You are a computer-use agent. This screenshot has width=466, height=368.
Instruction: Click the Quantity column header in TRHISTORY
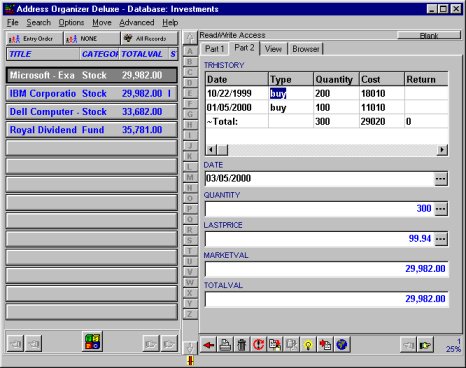[x=336, y=79]
